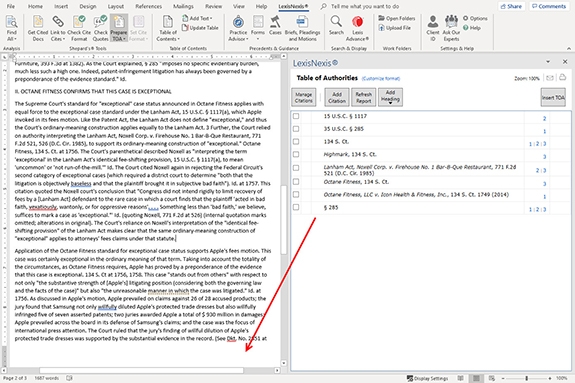Tick checkbox for 15 U.S.C. § 1117
The width and height of the screenshot is (575, 383).
[x=296, y=116]
